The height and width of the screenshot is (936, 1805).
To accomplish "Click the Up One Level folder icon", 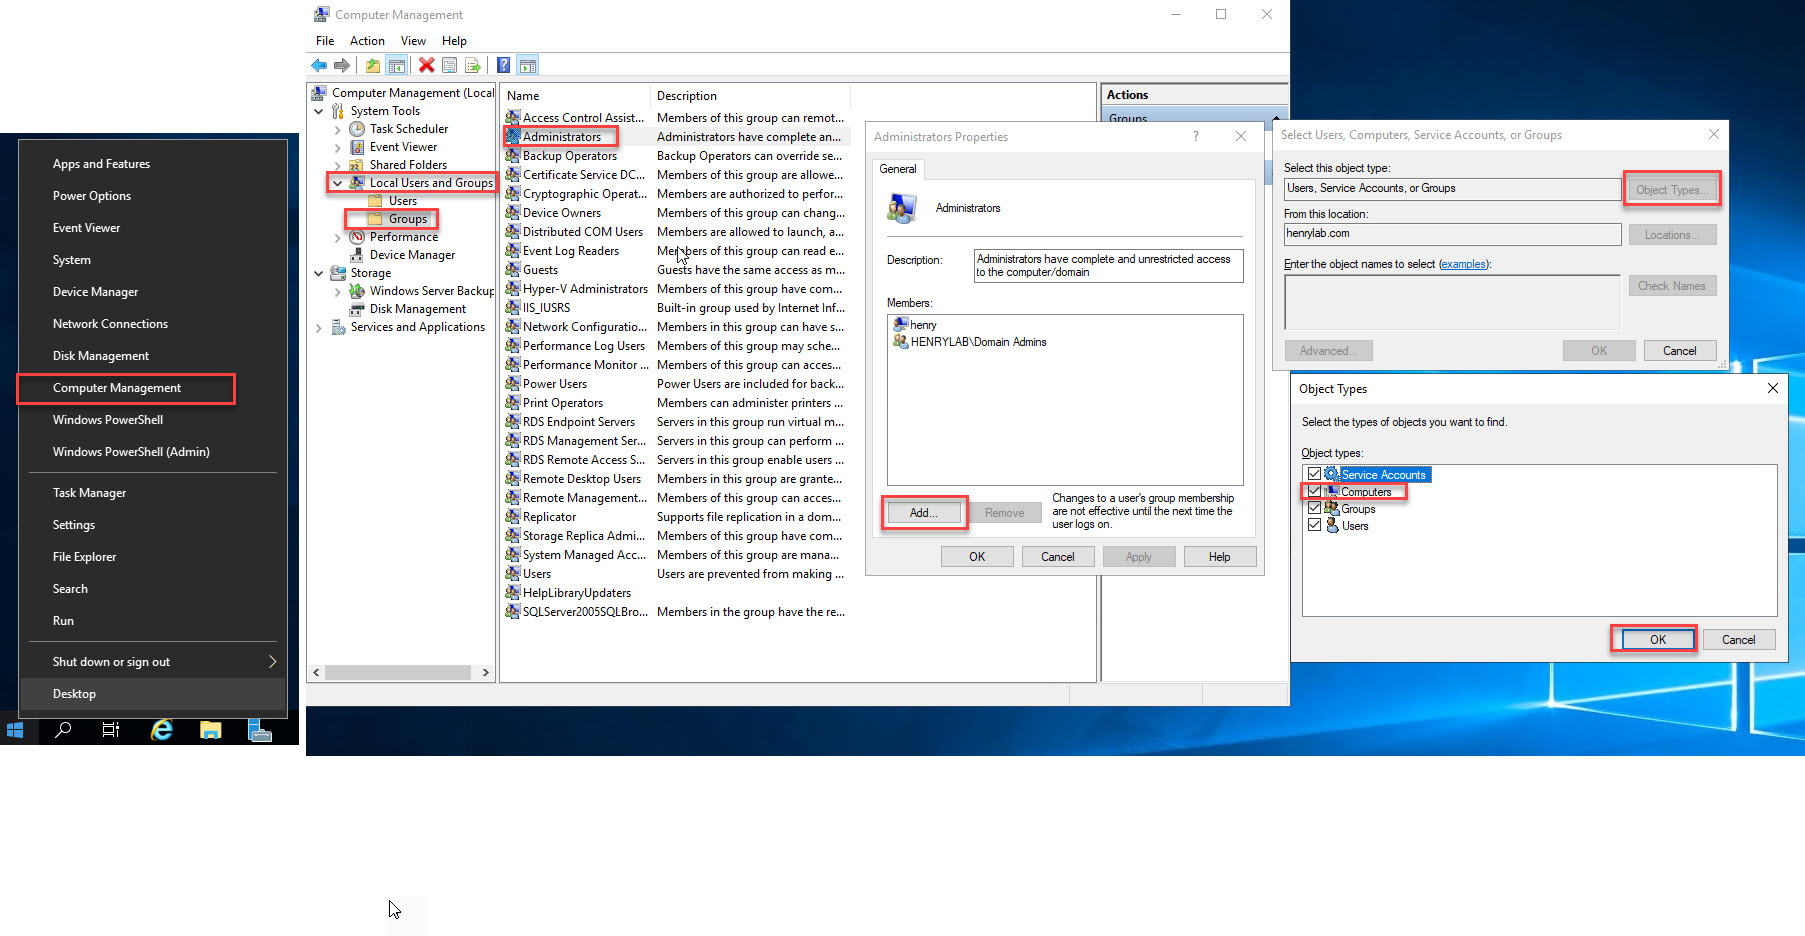I will coord(372,66).
